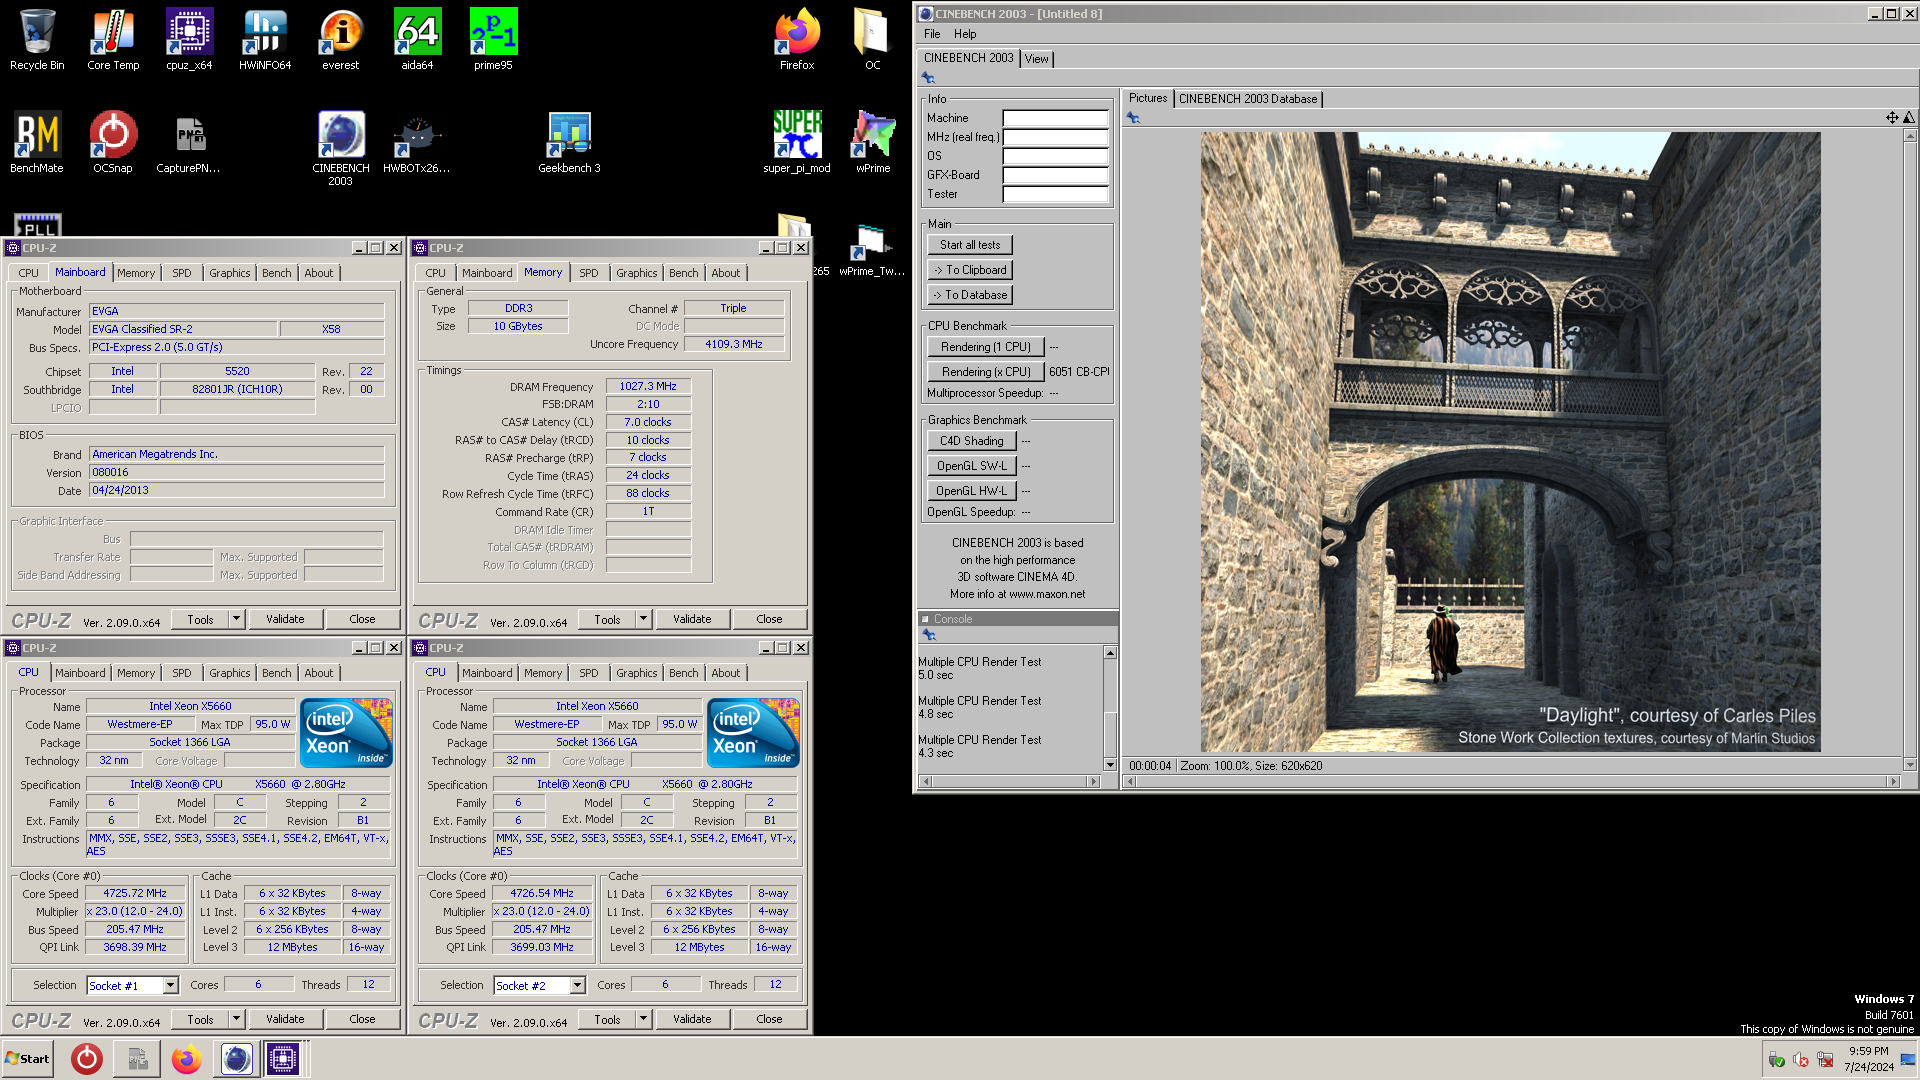The width and height of the screenshot is (1920, 1080).
Task: Expand the Socket #2 selection dropdown
Action: (578, 985)
